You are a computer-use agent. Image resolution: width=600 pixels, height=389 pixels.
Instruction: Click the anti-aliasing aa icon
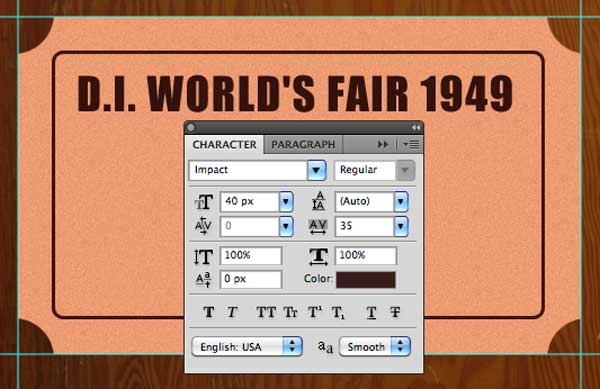[x=325, y=347]
